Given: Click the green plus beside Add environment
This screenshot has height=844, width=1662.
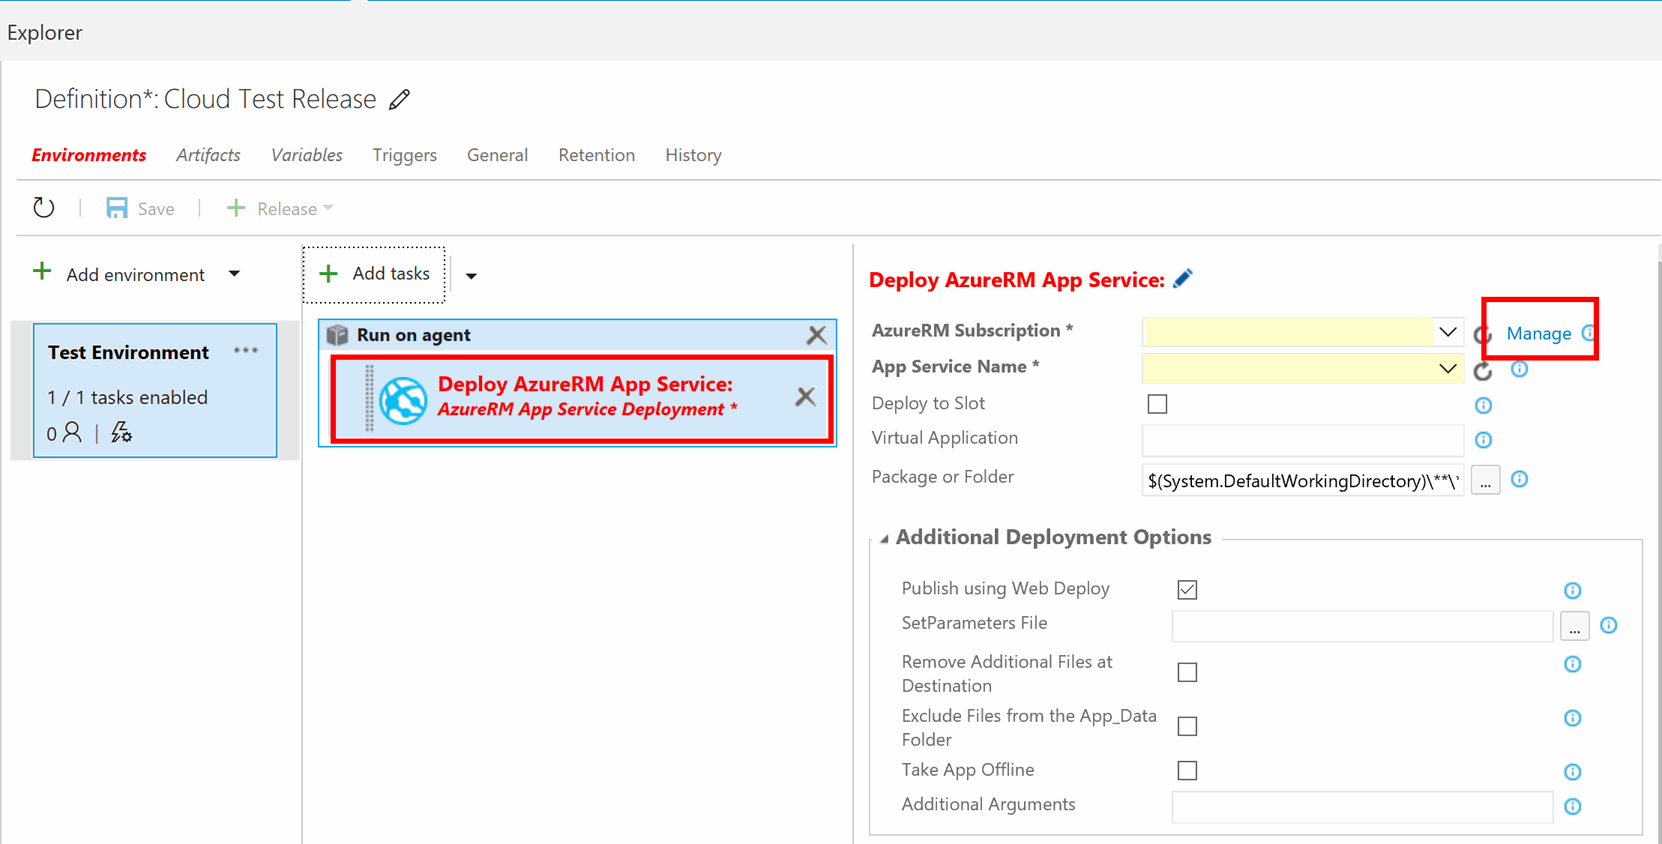Looking at the screenshot, I should pyautogui.click(x=42, y=272).
